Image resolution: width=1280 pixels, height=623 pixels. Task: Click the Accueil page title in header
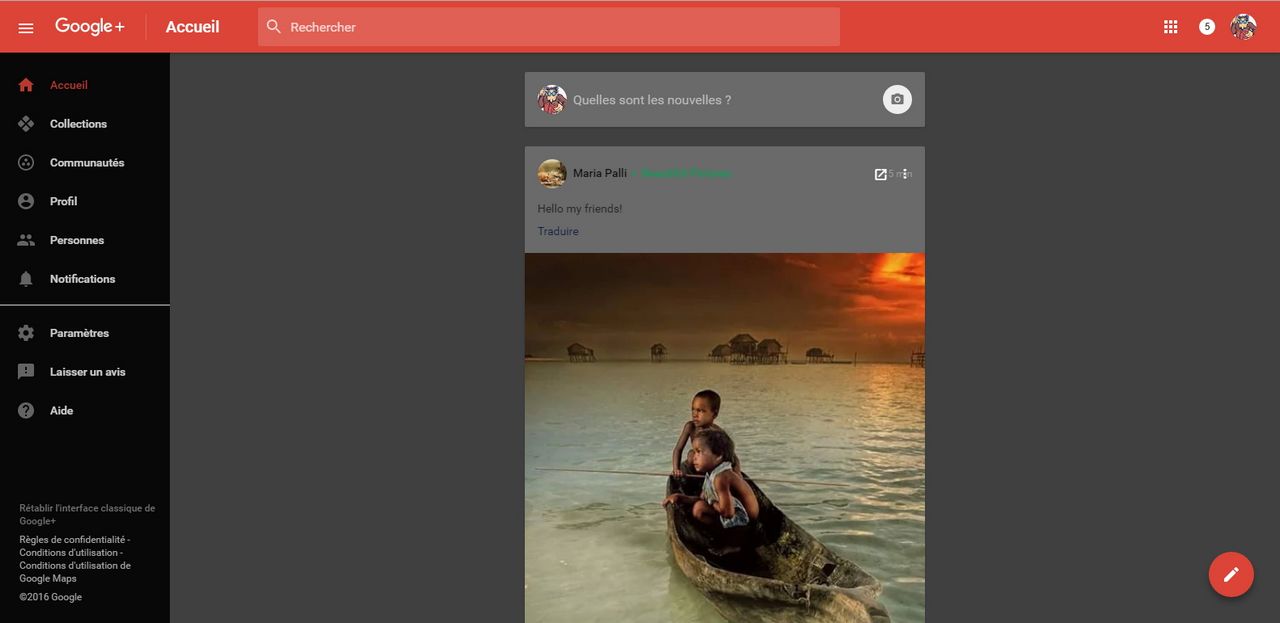[192, 27]
